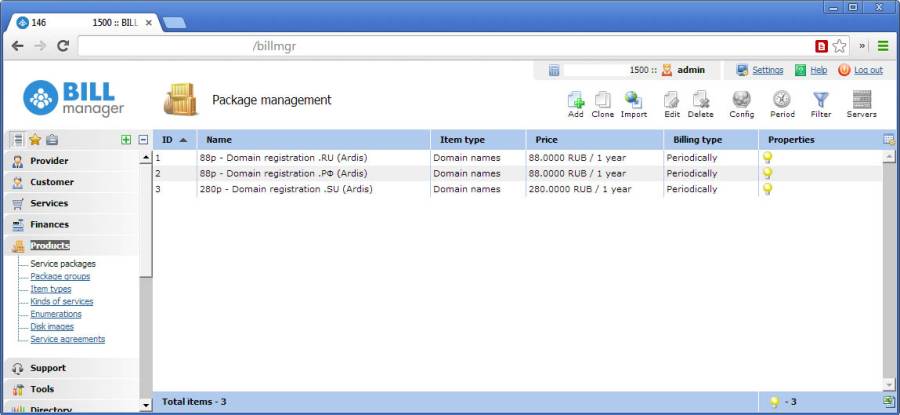The width and height of the screenshot is (900, 415).
Task: Open the Enumerations link
Action: [56, 314]
